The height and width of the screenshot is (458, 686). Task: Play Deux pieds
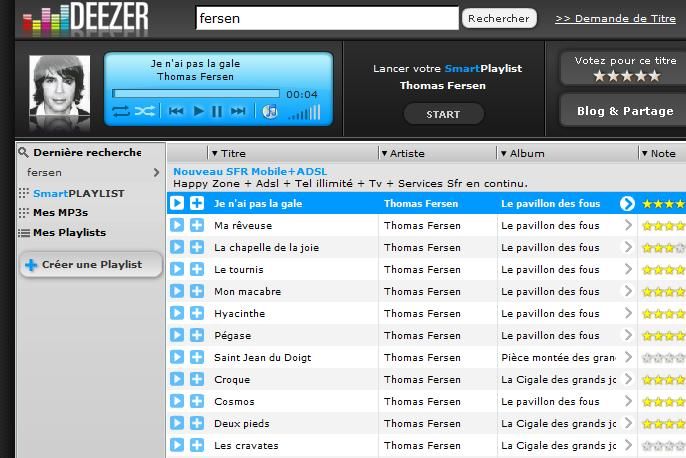[x=177, y=423]
